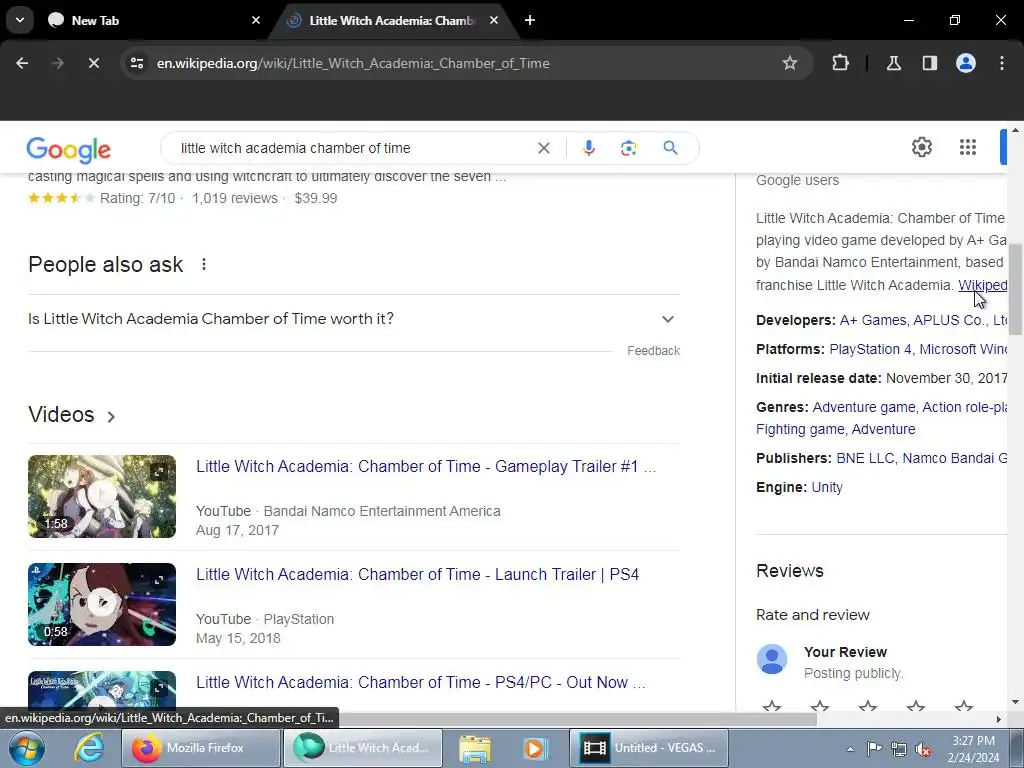The image size is (1024, 768).
Task: Go to Google home via logo
Action: click(69, 150)
